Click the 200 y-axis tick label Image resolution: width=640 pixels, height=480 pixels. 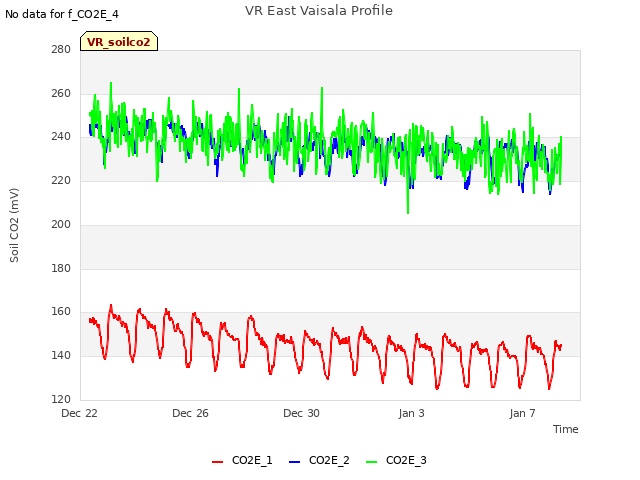(61, 224)
